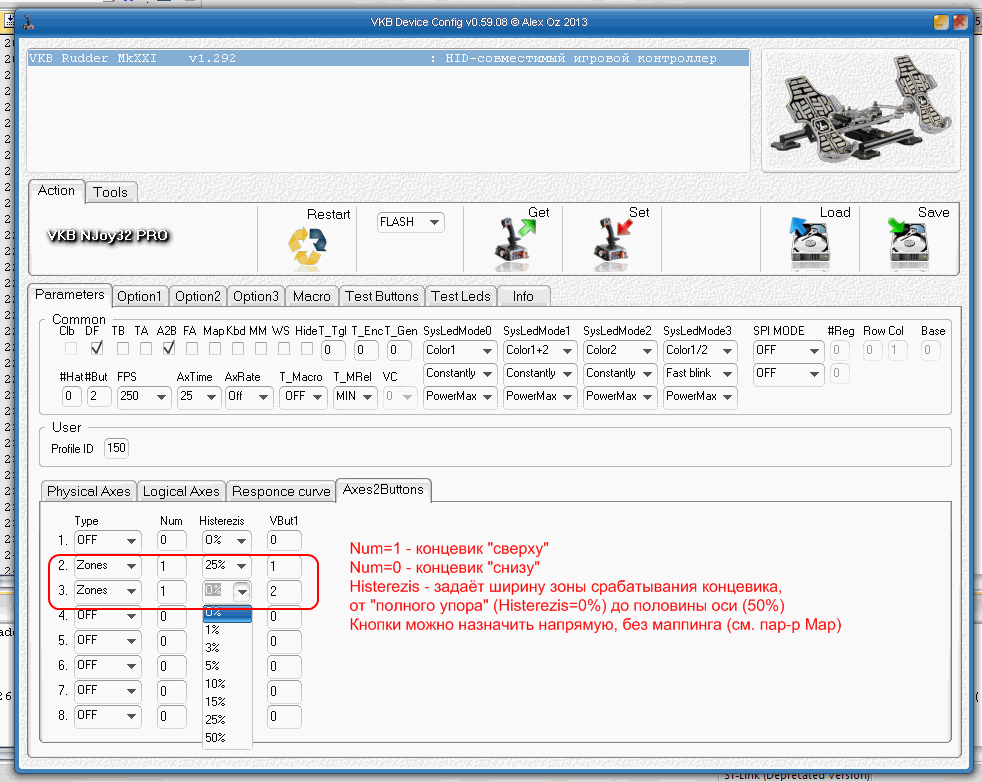Switch to the Action tab
982x782 pixels.
[x=56, y=190]
